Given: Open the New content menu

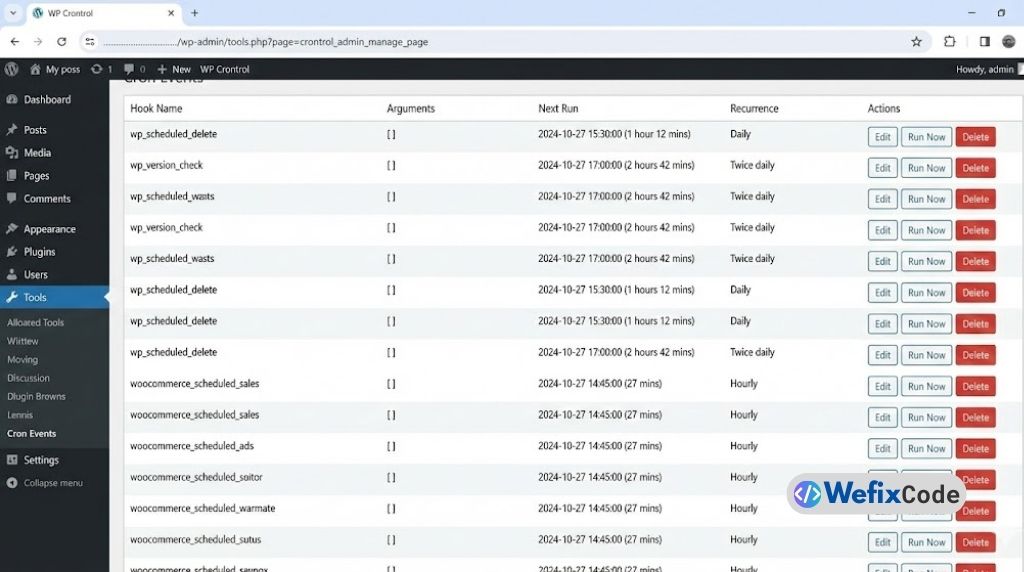Looking at the screenshot, I should (x=174, y=69).
